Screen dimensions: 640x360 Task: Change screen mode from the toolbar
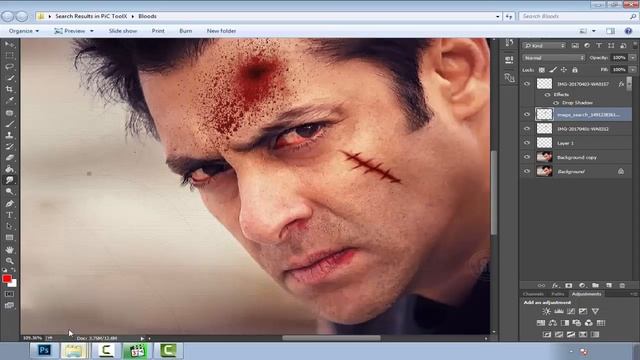pos(9,305)
